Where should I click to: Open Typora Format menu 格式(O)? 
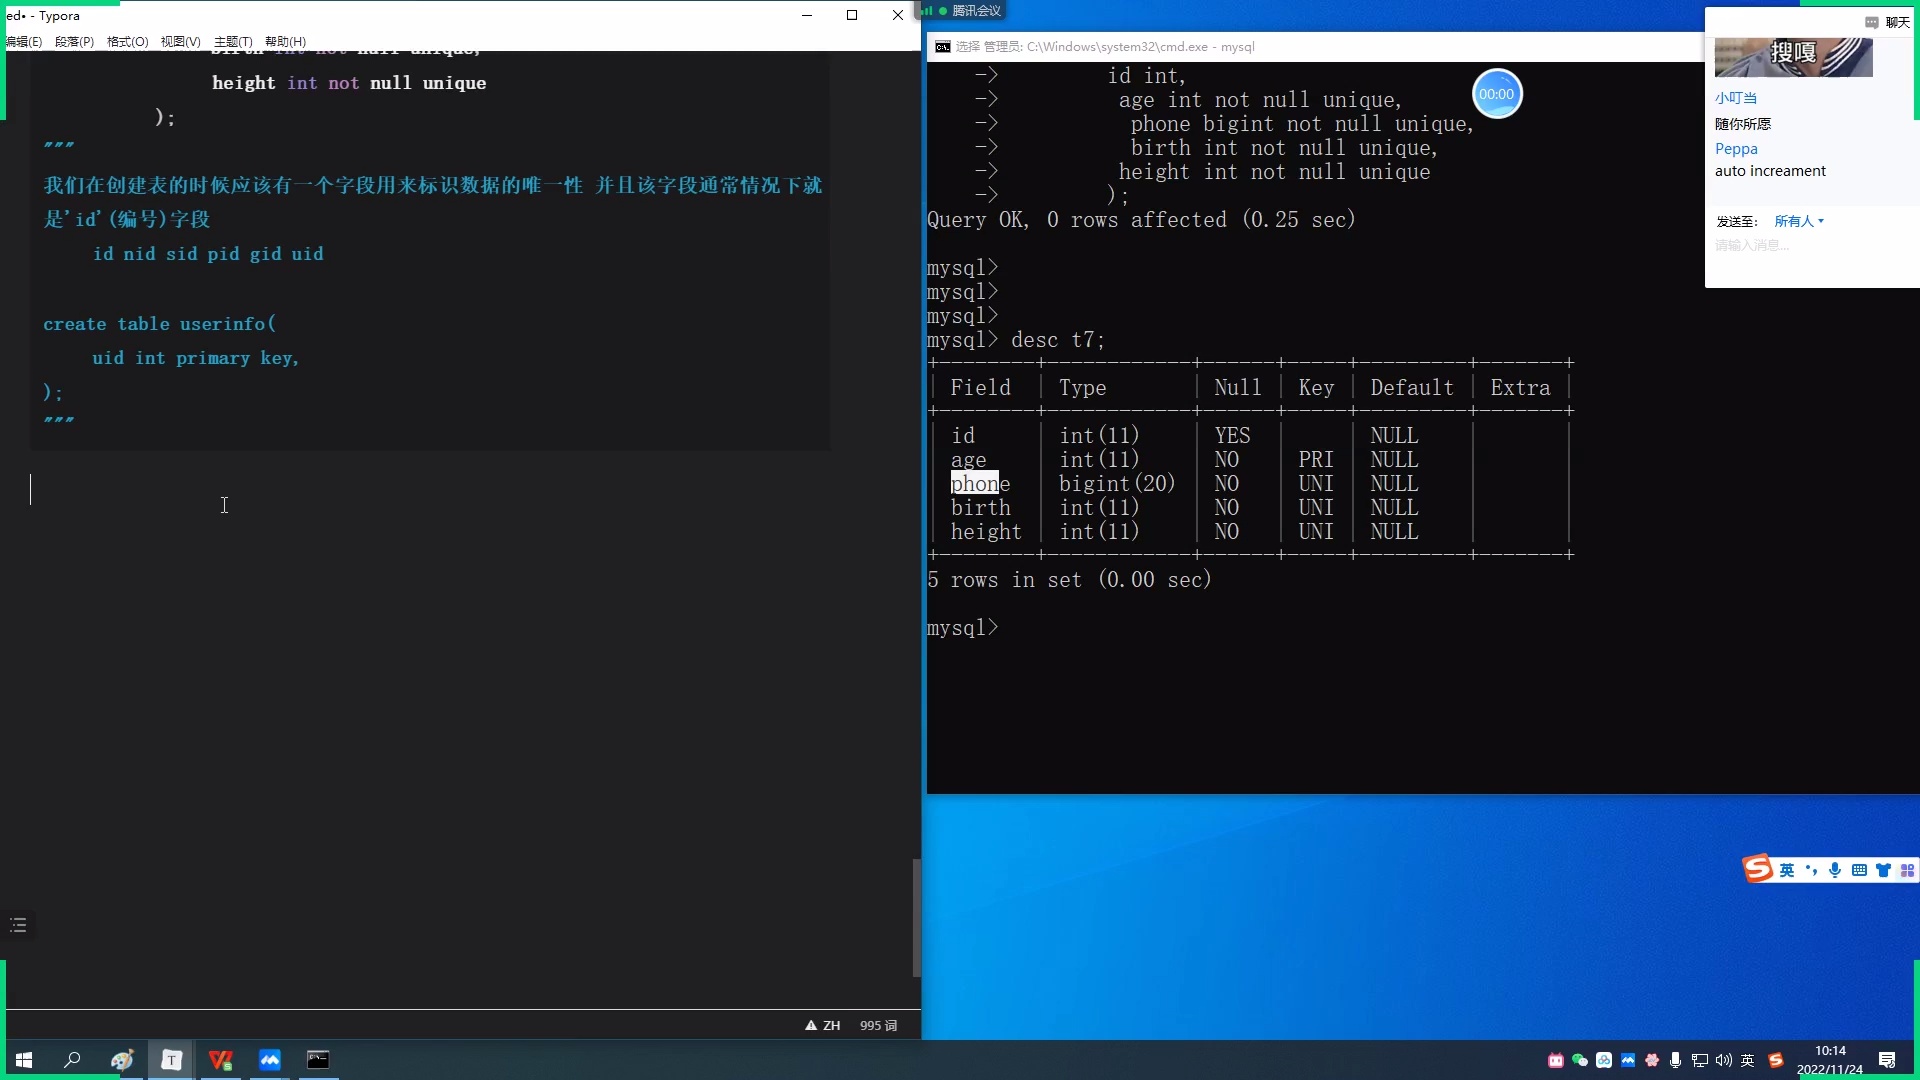coord(127,41)
